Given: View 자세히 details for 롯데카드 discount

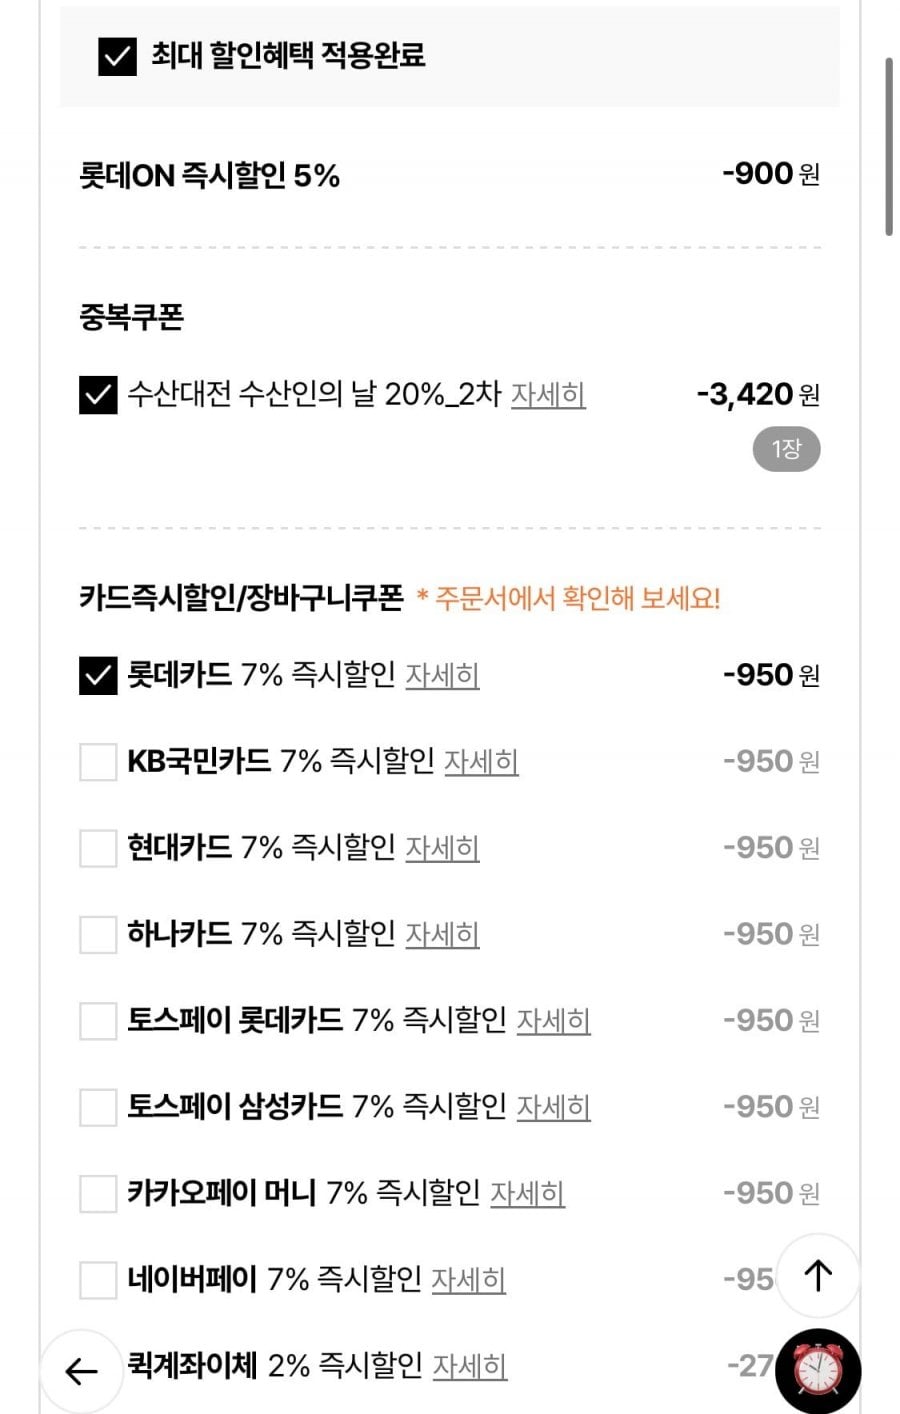Looking at the screenshot, I should coord(442,676).
